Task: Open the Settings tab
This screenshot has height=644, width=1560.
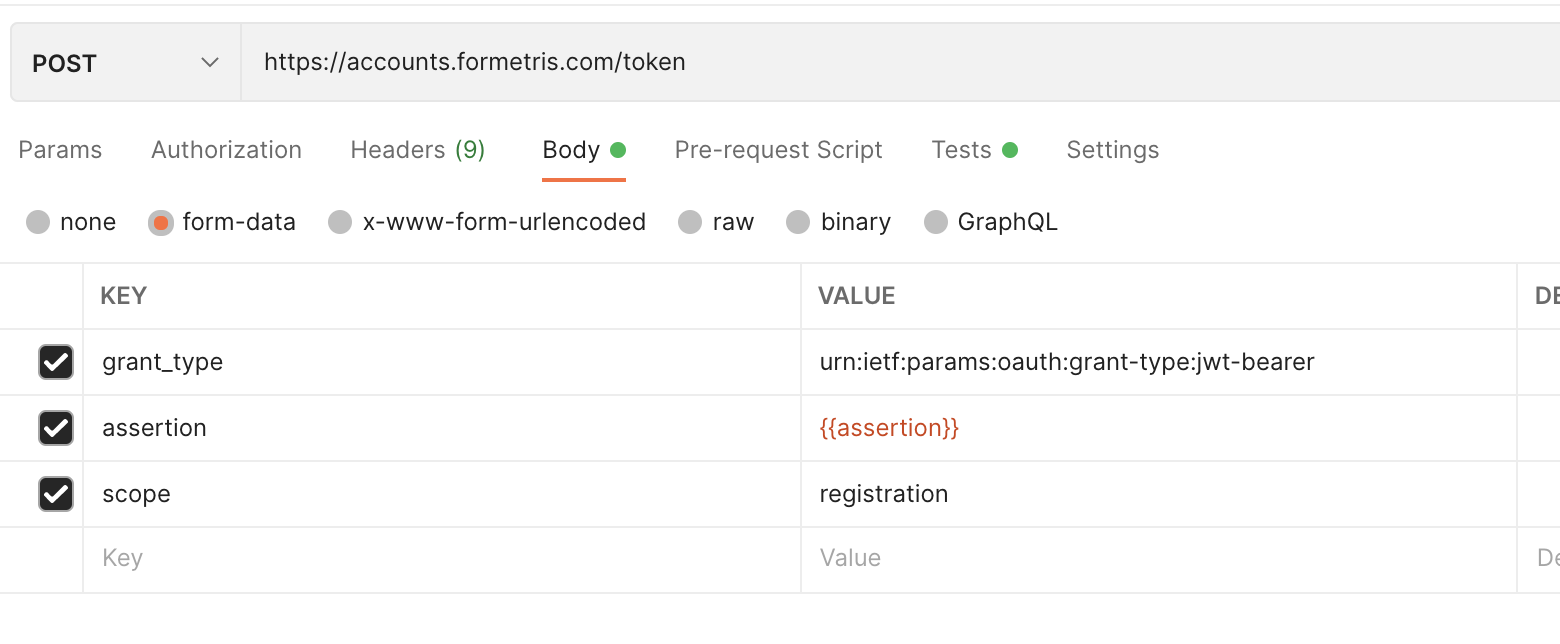Action: [x=1112, y=150]
